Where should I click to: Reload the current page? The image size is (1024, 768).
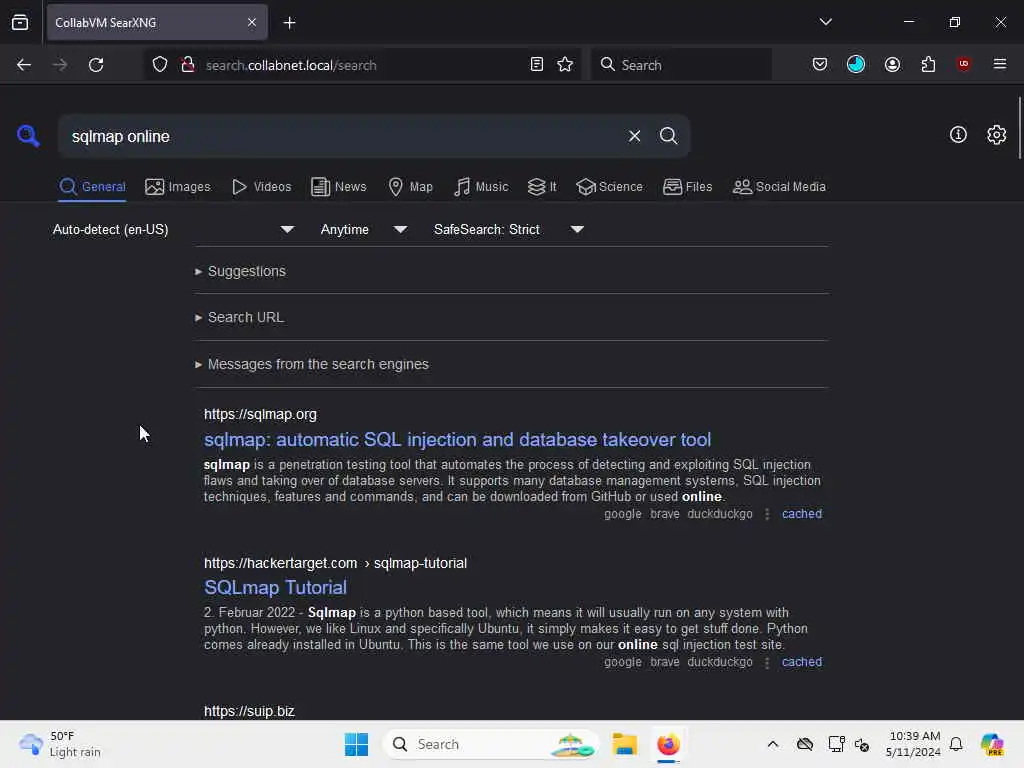pyautogui.click(x=96, y=65)
